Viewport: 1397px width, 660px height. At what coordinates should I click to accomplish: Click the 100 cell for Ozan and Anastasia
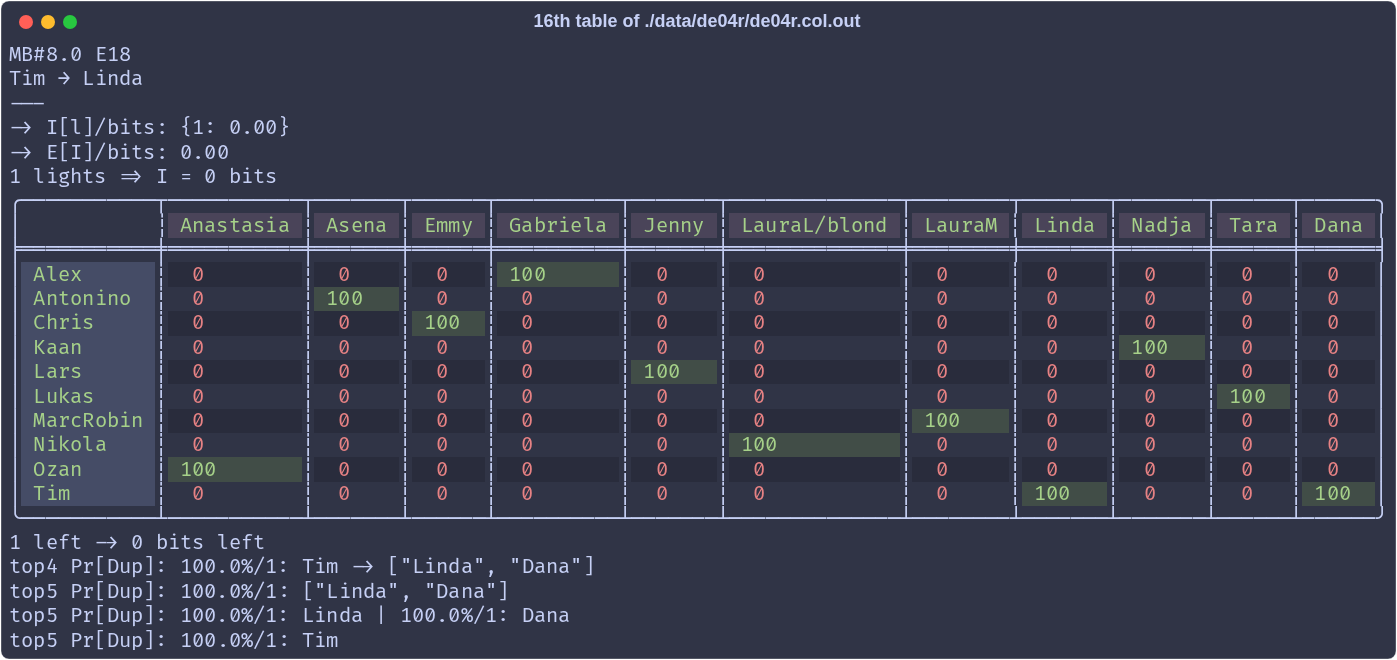pos(235,469)
